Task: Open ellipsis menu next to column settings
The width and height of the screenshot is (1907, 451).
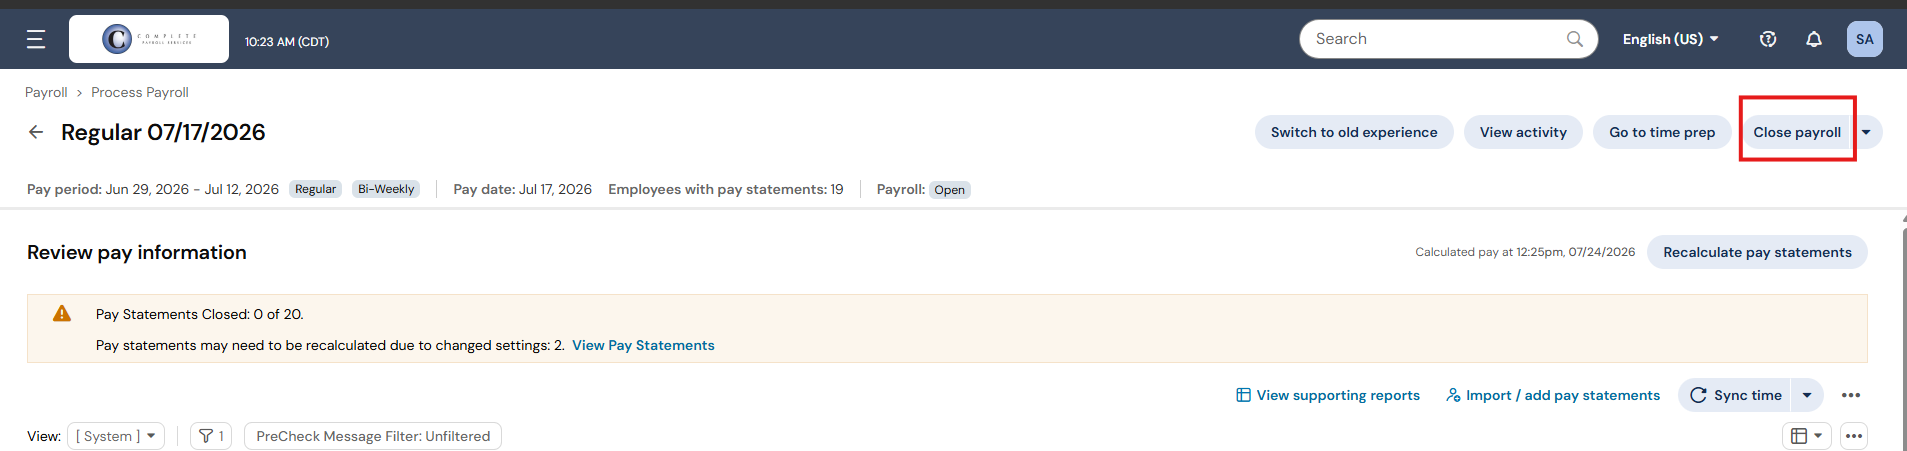Action: [1854, 436]
